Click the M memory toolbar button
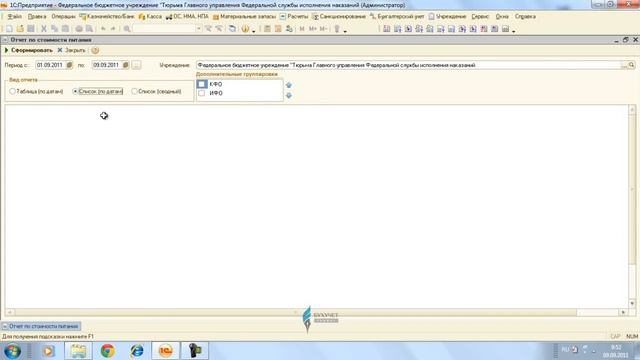The width and height of the screenshot is (640, 360). pyautogui.click(x=302, y=29)
